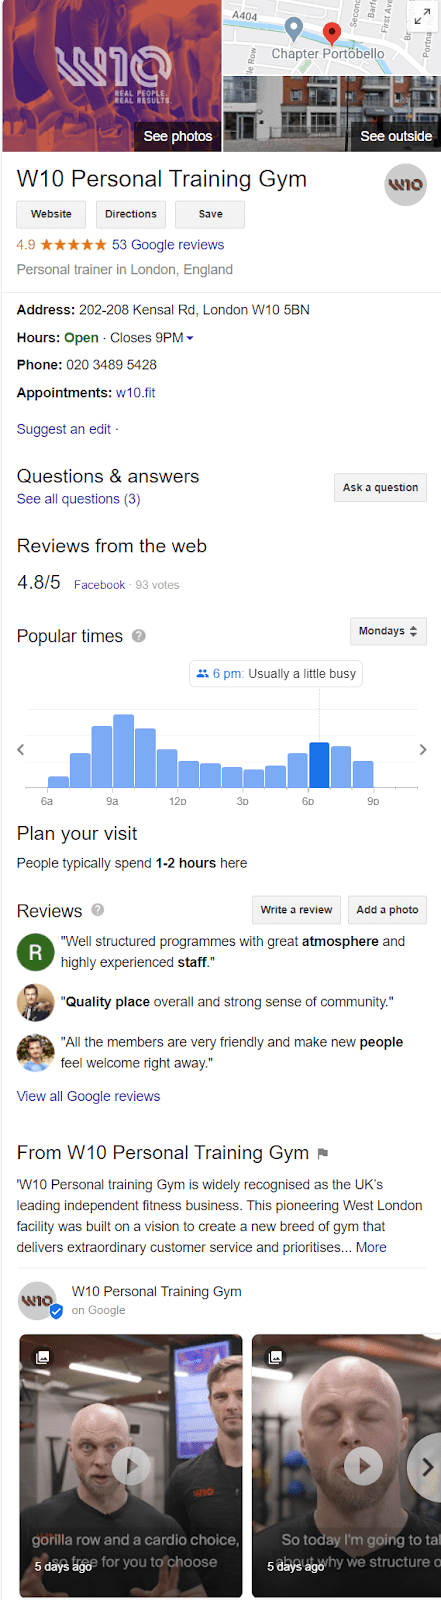
Task: Click Reviews help question mark icon
Action: click(x=98, y=910)
